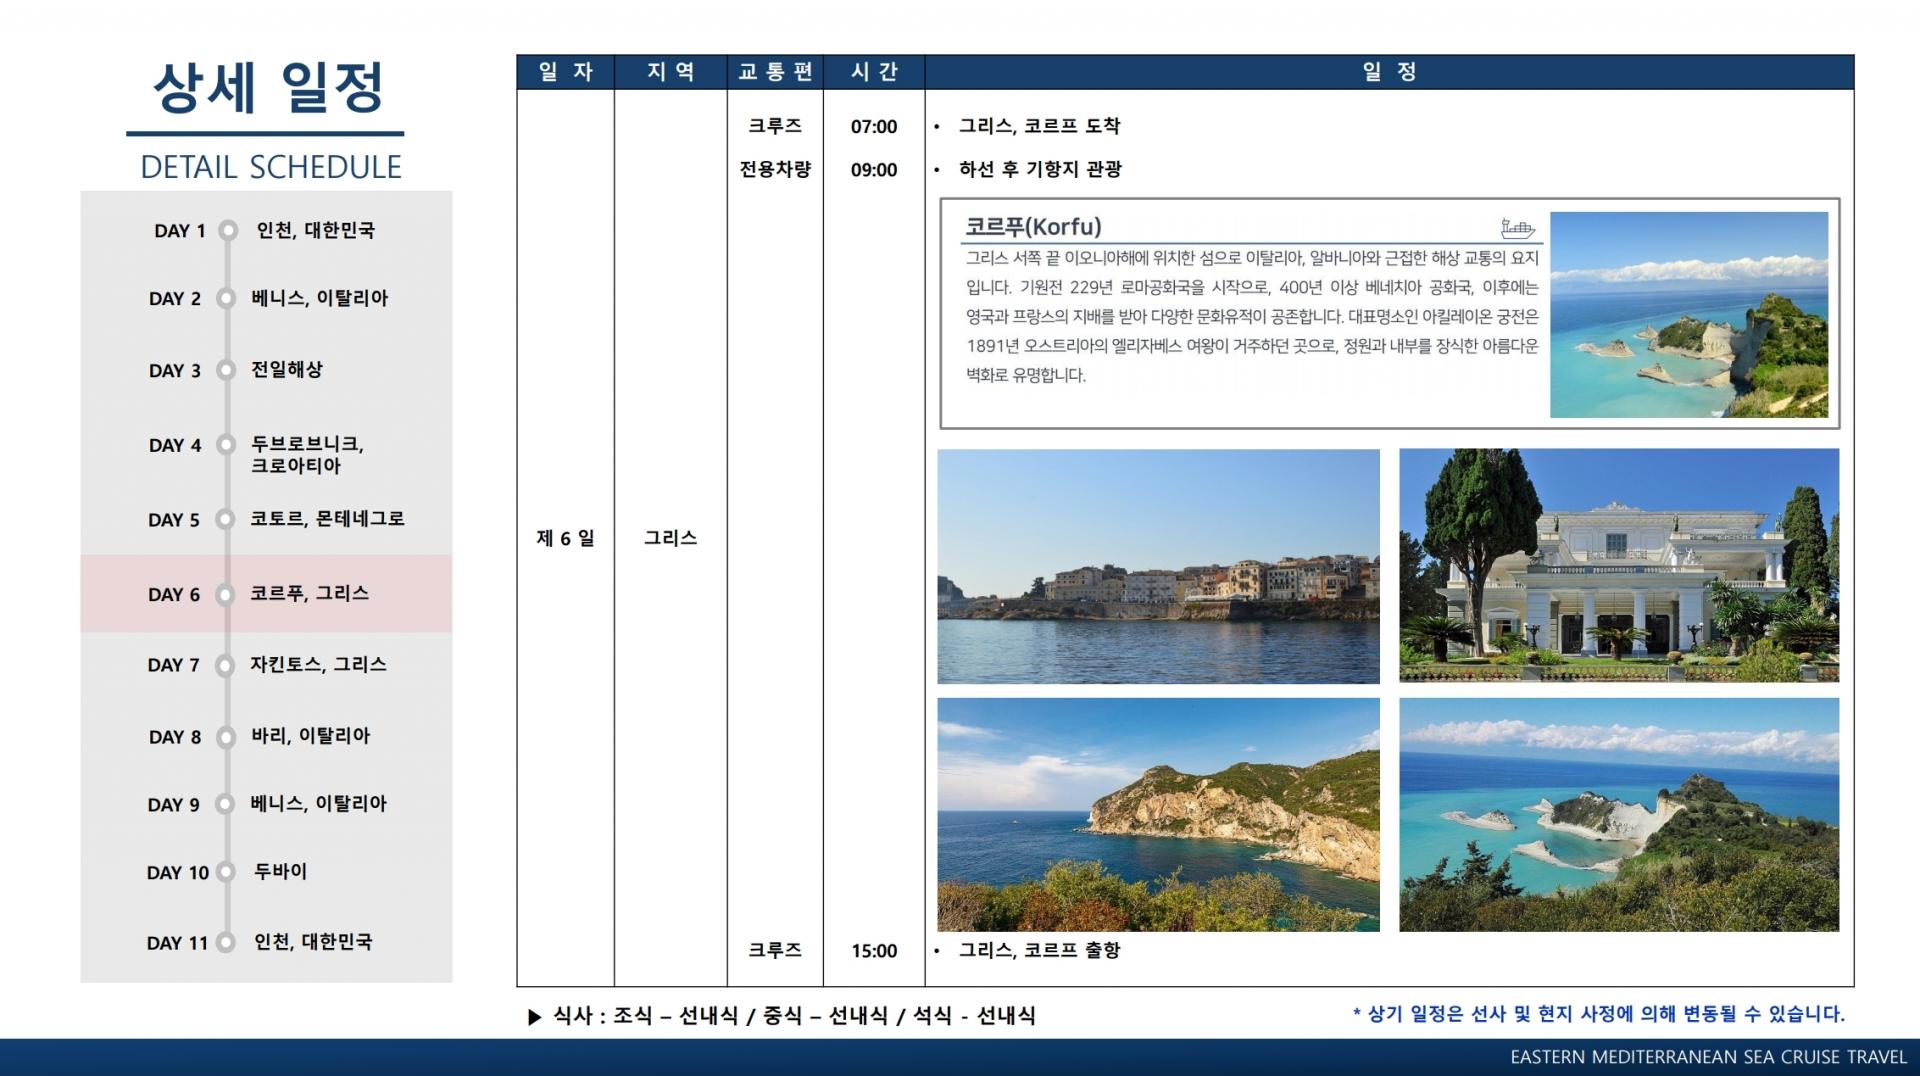Select the 제 6 일 date cell

pos(565,538)
